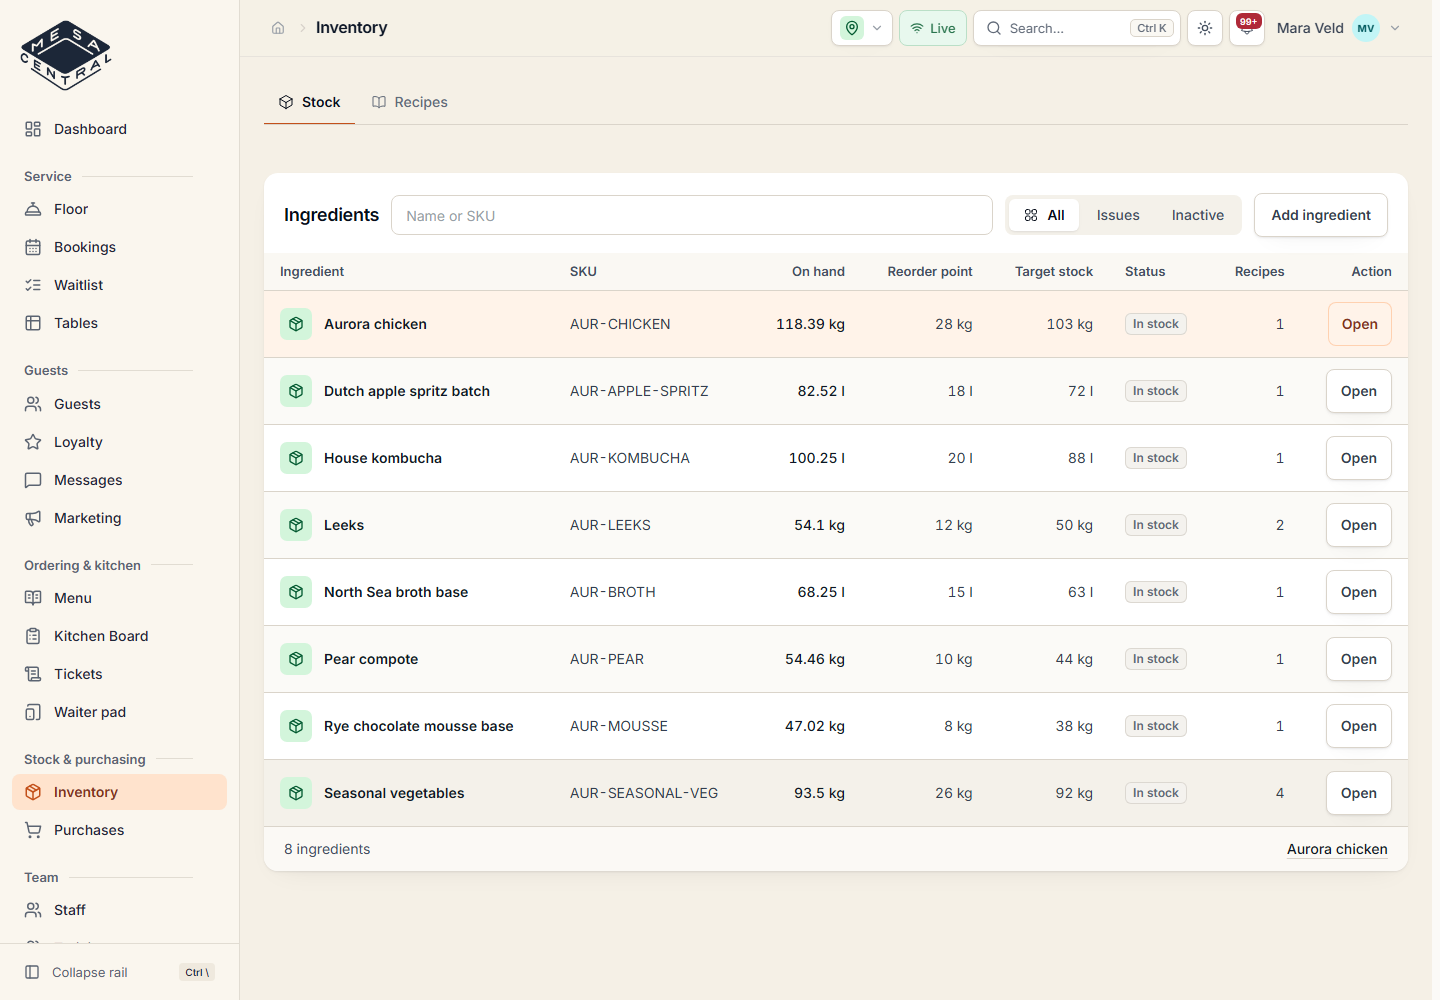Collapse the sidebar rail
This screenshot has height=1000, width=1440.
point(119,972)
